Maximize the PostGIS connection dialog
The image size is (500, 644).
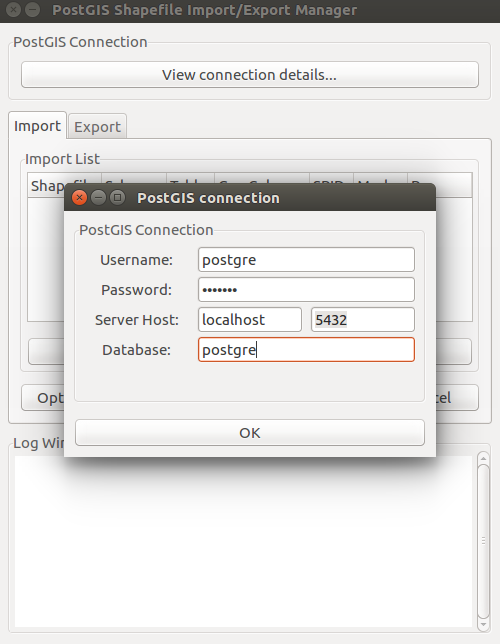(x=118, y=198)
